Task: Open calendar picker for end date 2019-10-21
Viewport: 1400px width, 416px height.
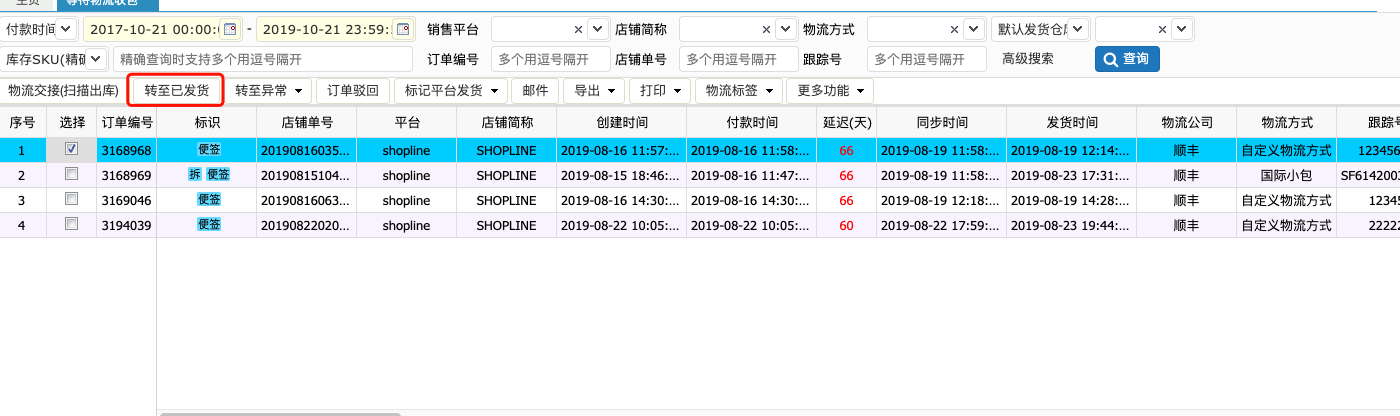Action: tap(403, 29)
